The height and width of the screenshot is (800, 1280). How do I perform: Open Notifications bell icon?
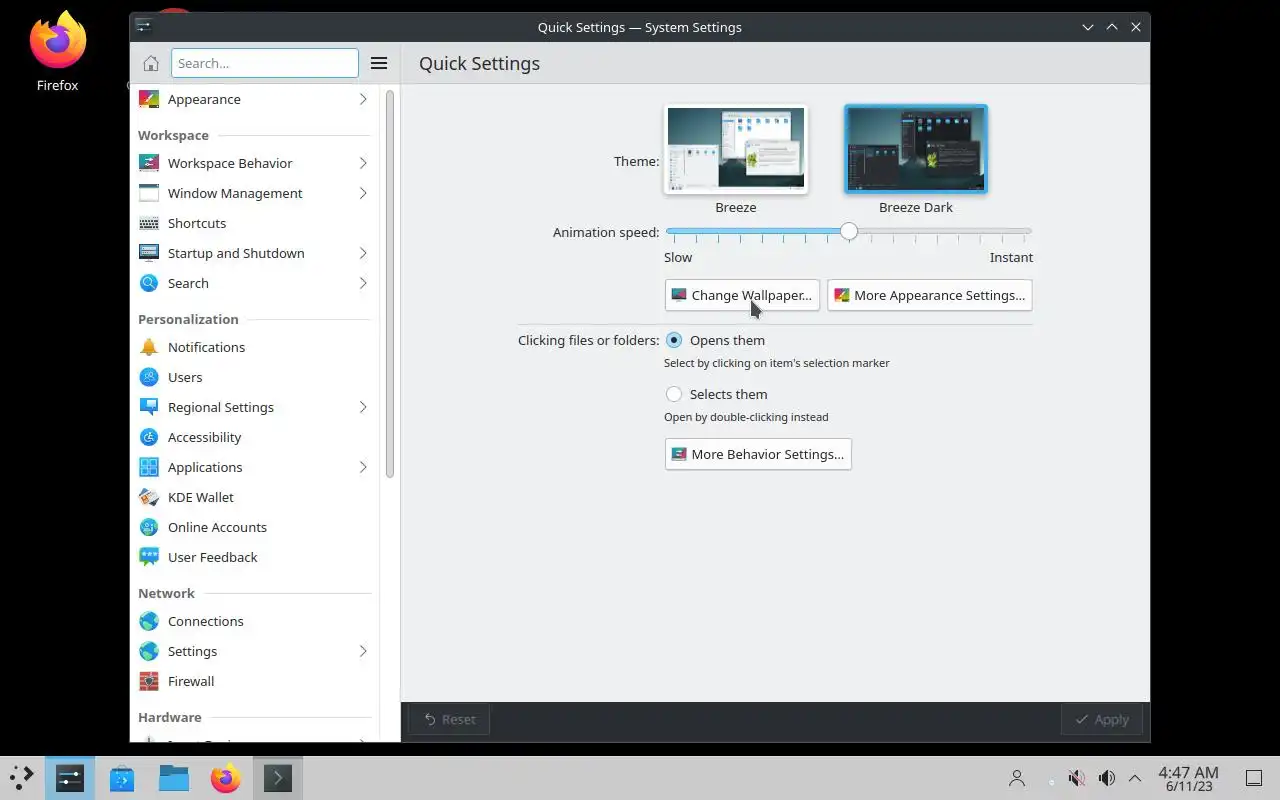149,347
